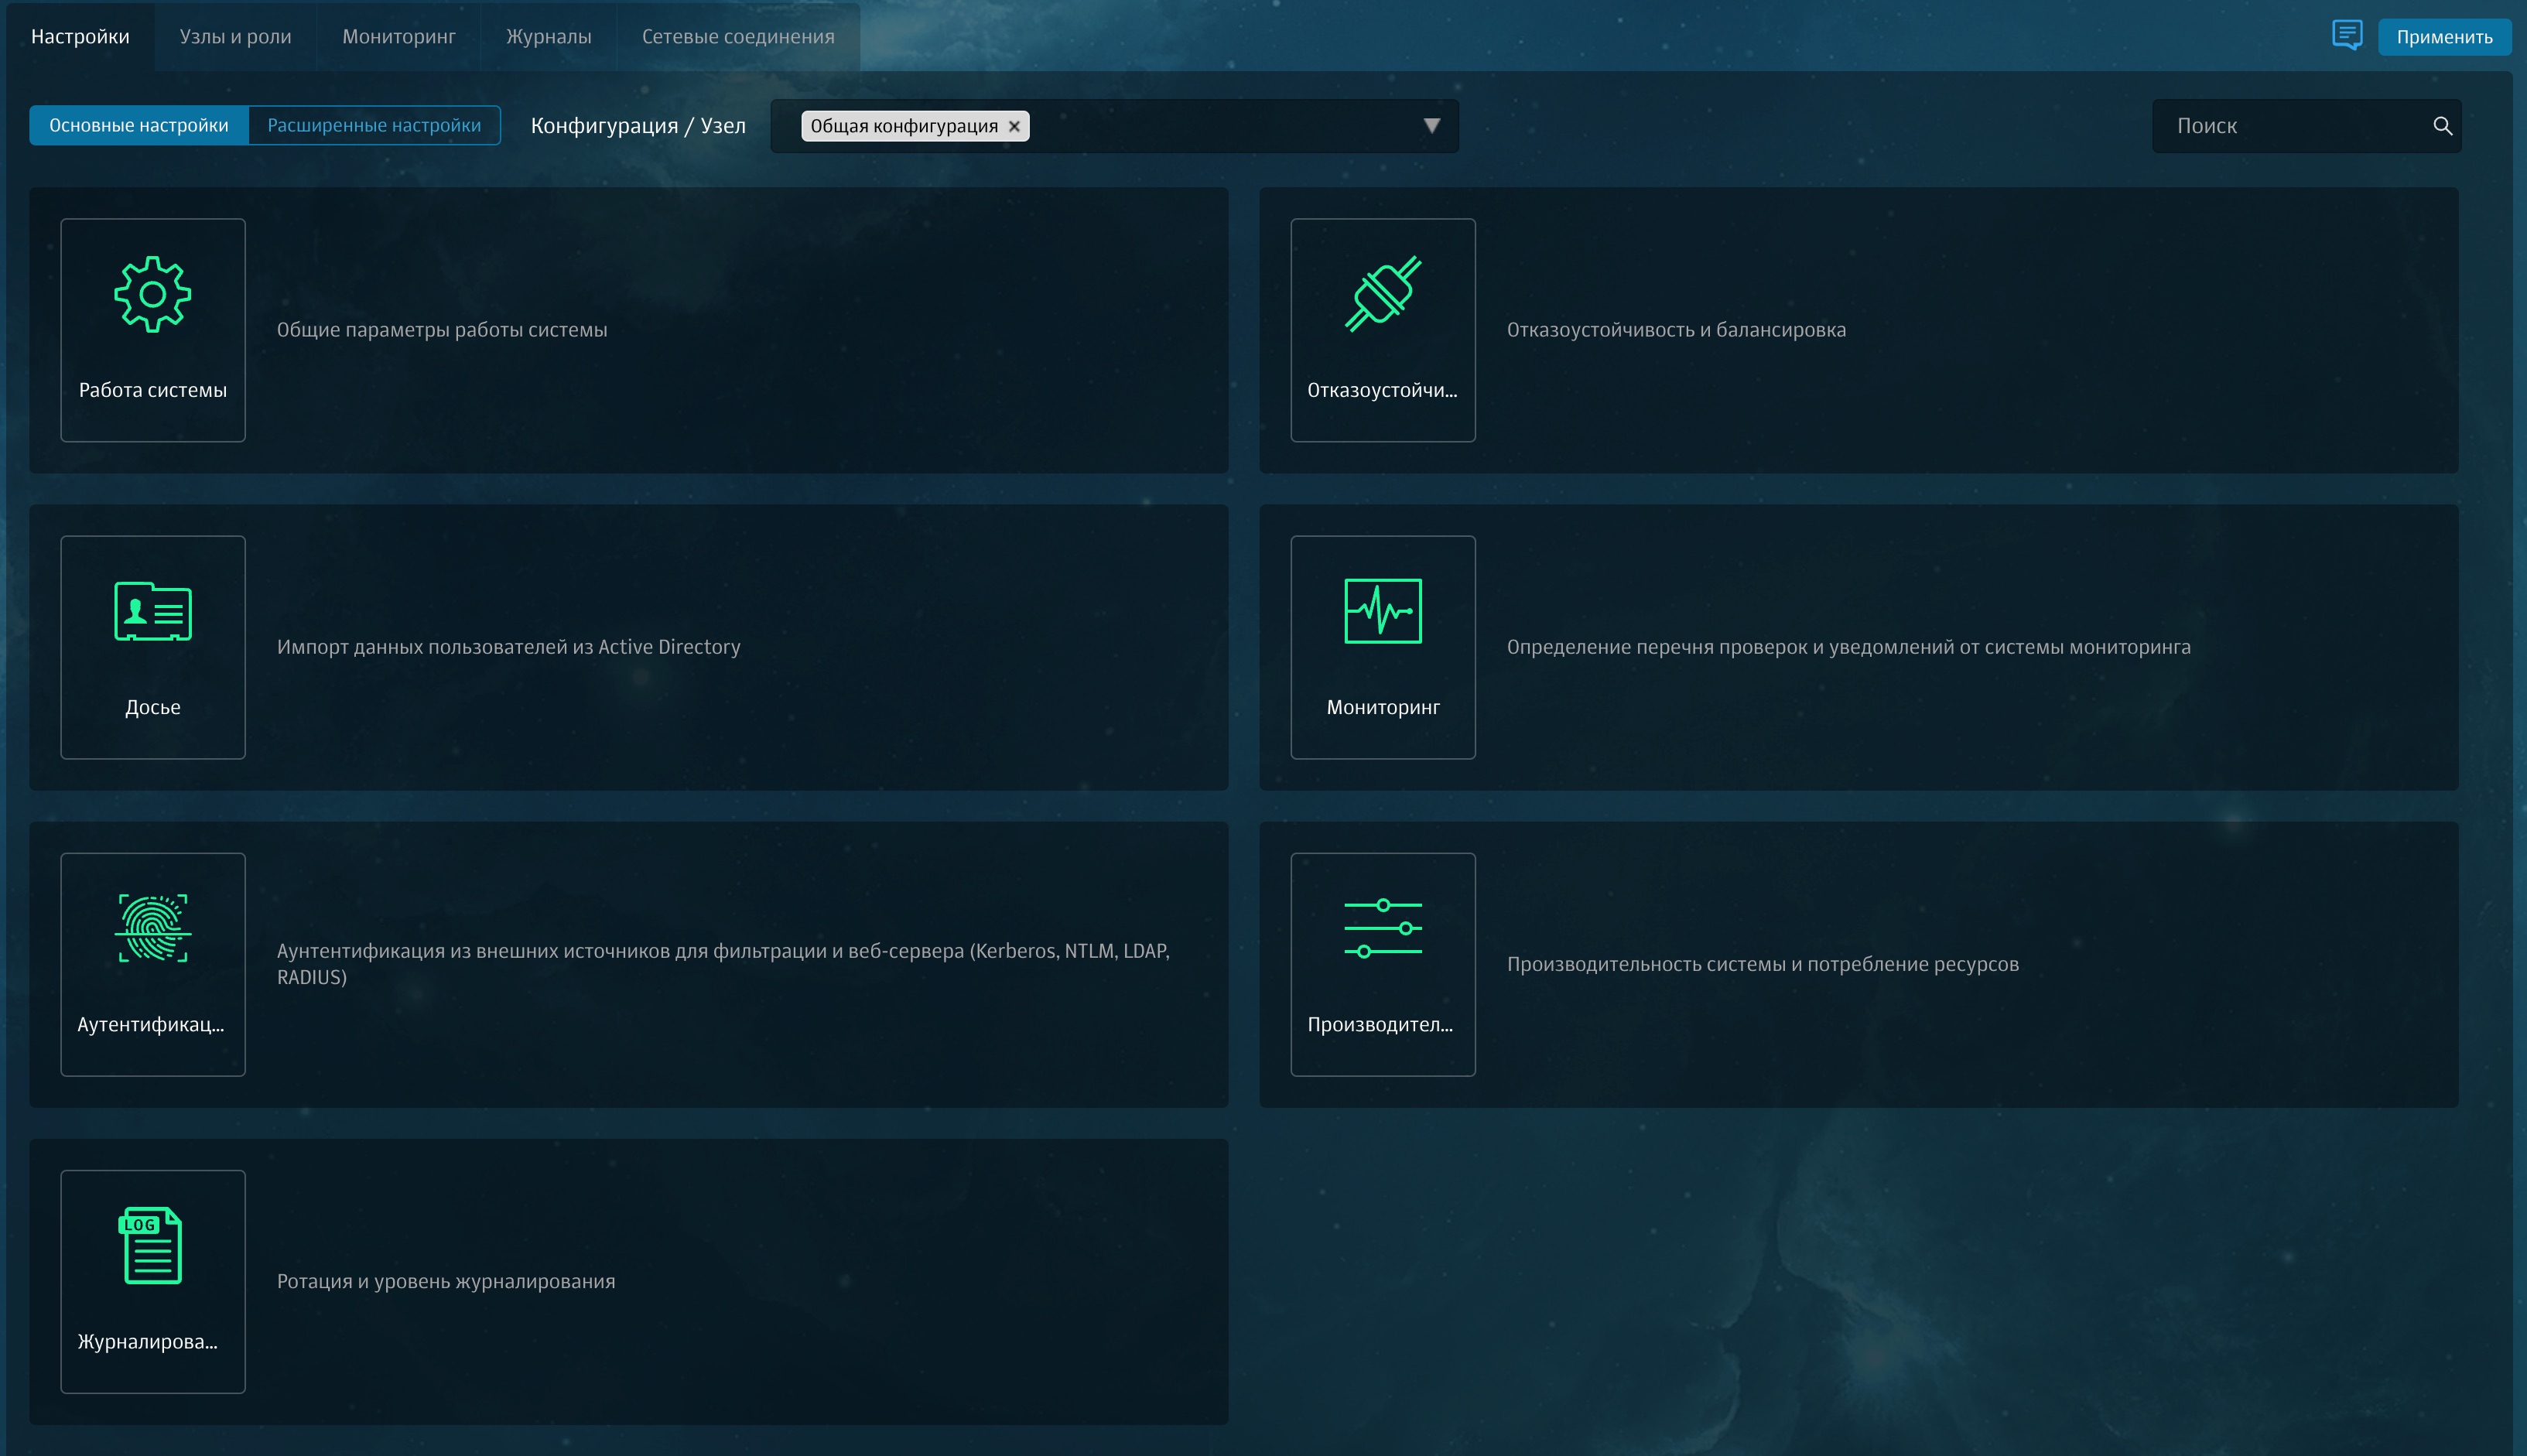Switch to the top Мониторинг tab
This screenshot has width=2527, height=1456.
pyautogui.click(x=398, y=37)
